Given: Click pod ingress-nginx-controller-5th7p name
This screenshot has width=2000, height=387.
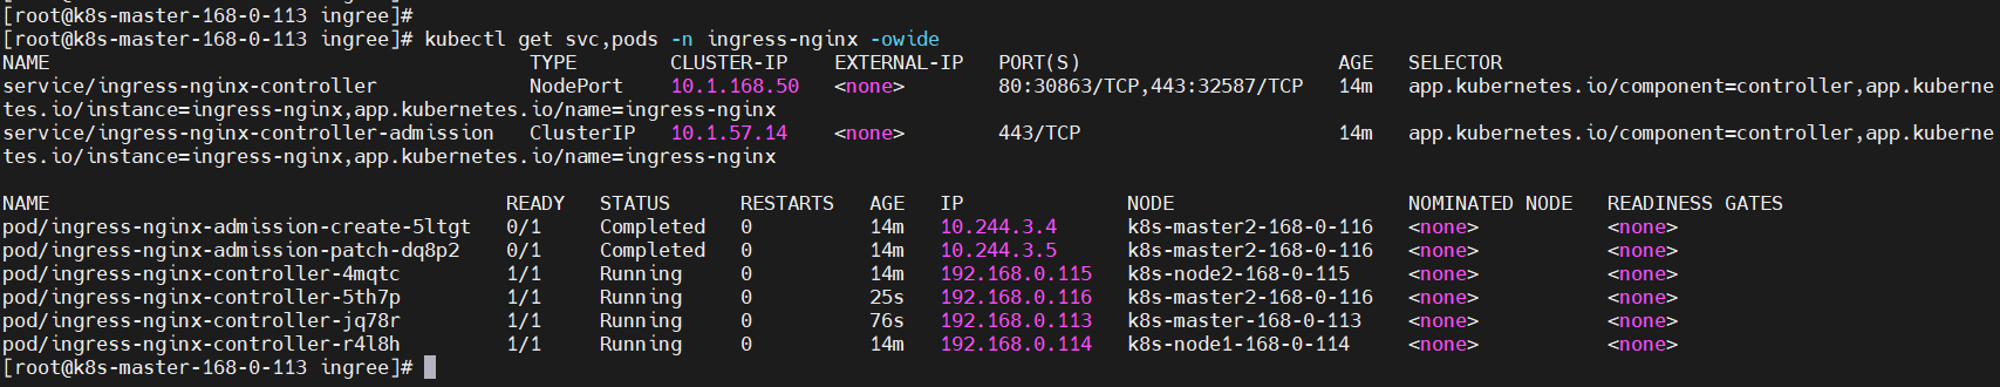Looking at the screenshot, I should point(201,297).
